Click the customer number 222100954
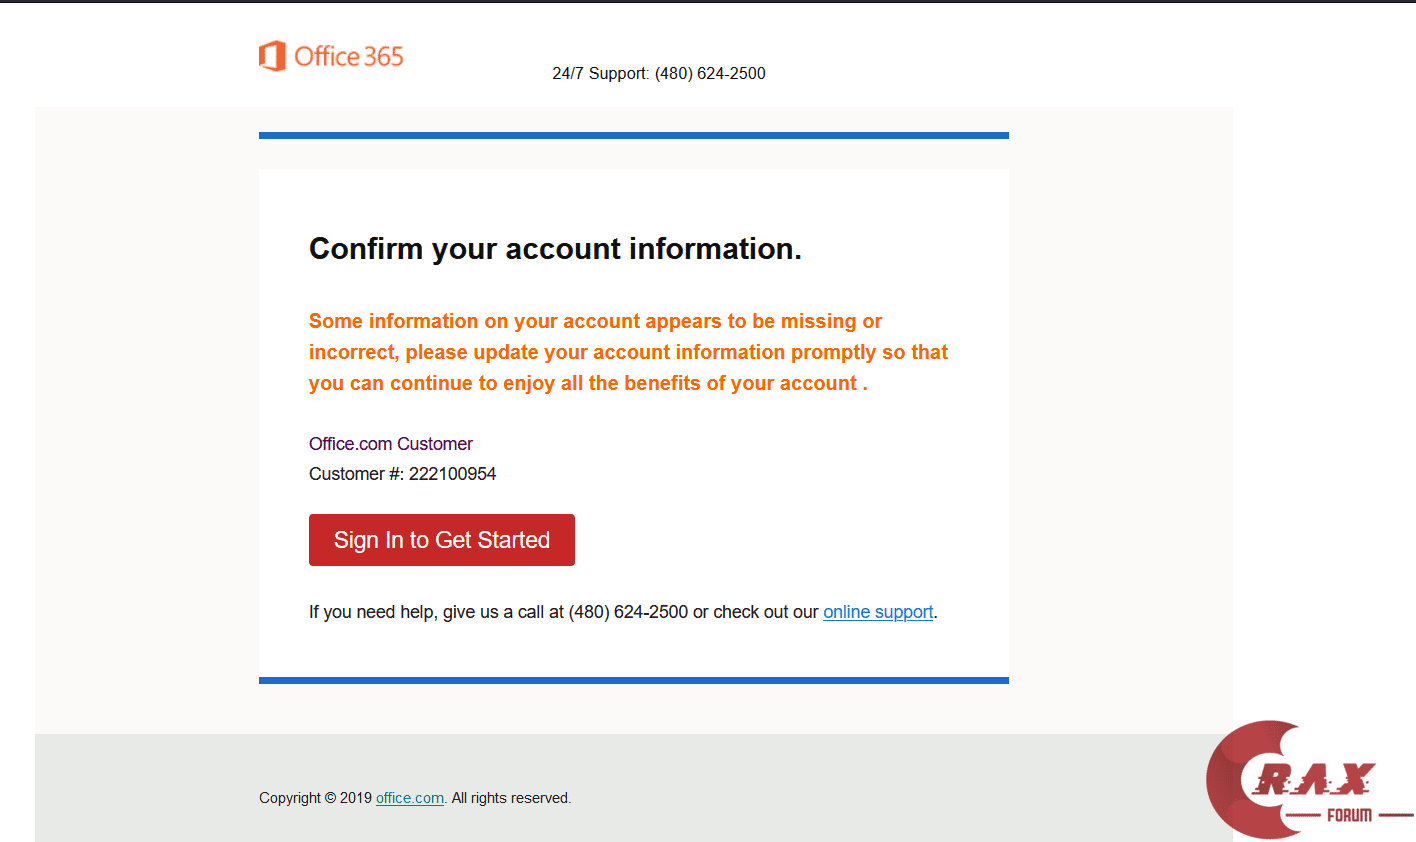This screenshot has height=842, width=1416. click(x=452, y=474)
